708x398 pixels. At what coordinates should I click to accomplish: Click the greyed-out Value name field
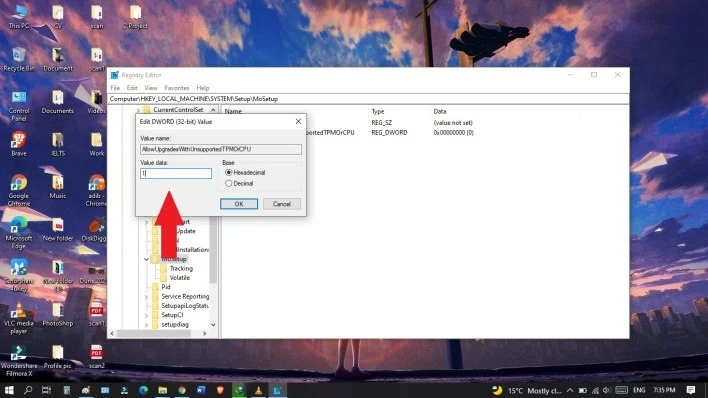coord(221,149)
